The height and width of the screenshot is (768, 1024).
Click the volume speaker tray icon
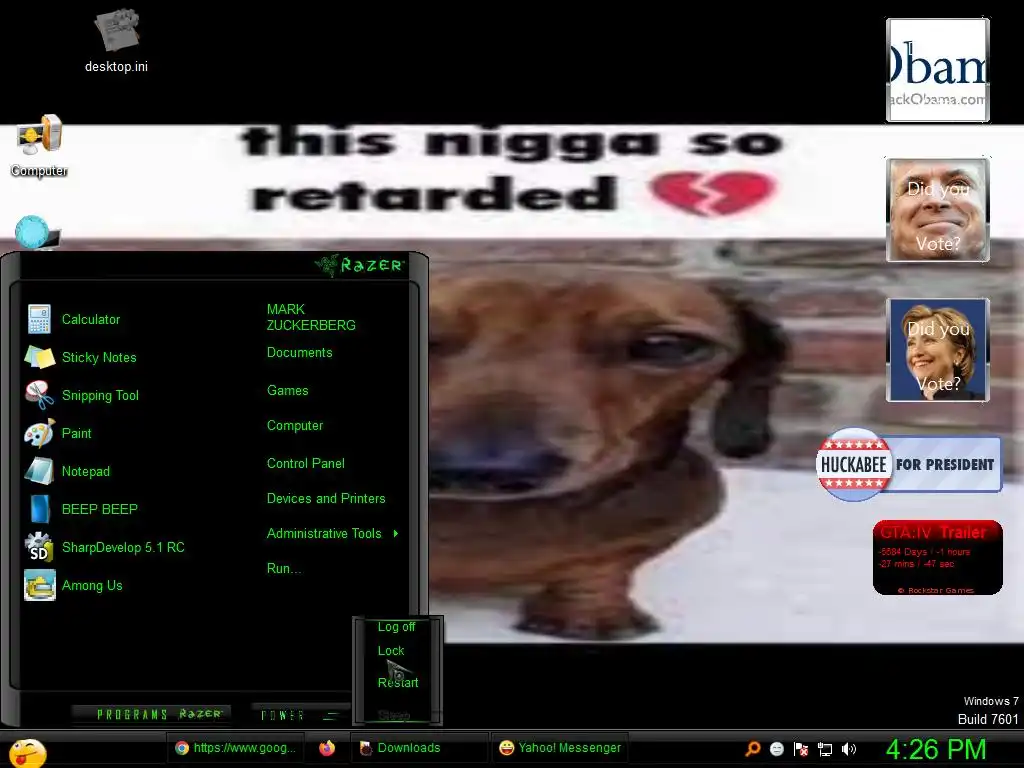click(849, 748)
